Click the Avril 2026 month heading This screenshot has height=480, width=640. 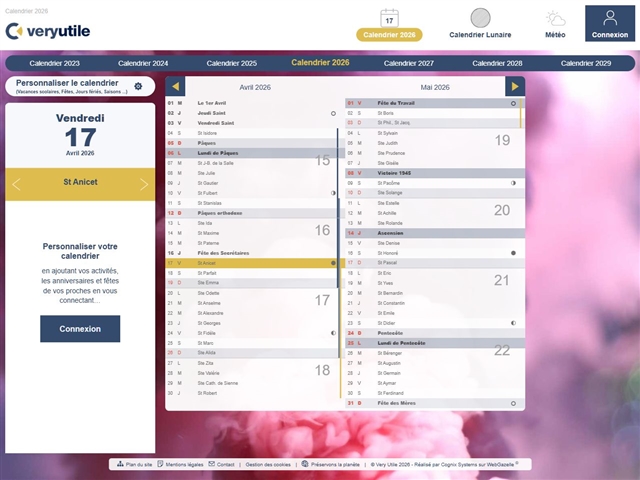255,87
